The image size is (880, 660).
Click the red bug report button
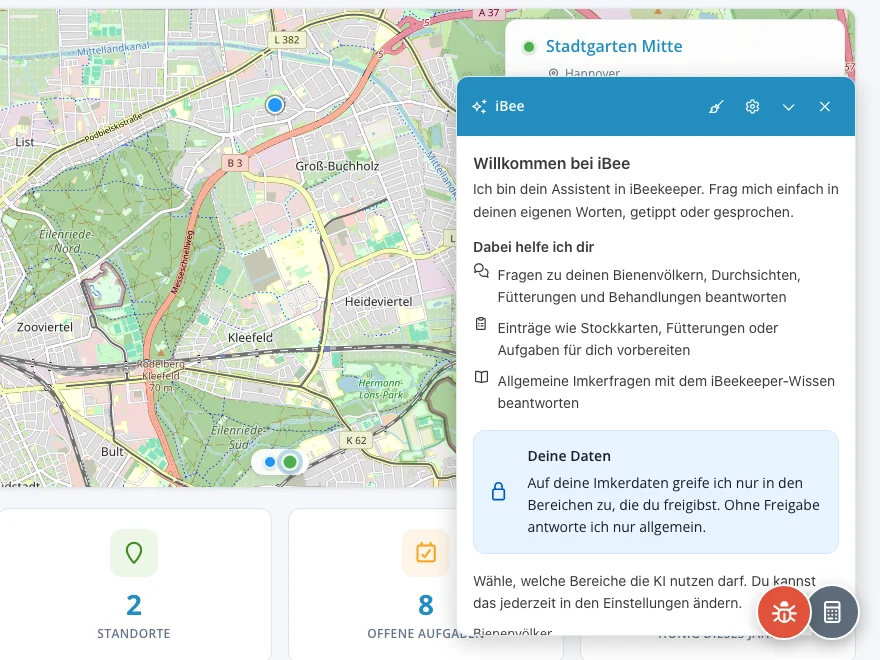click(x=783, y=612)
